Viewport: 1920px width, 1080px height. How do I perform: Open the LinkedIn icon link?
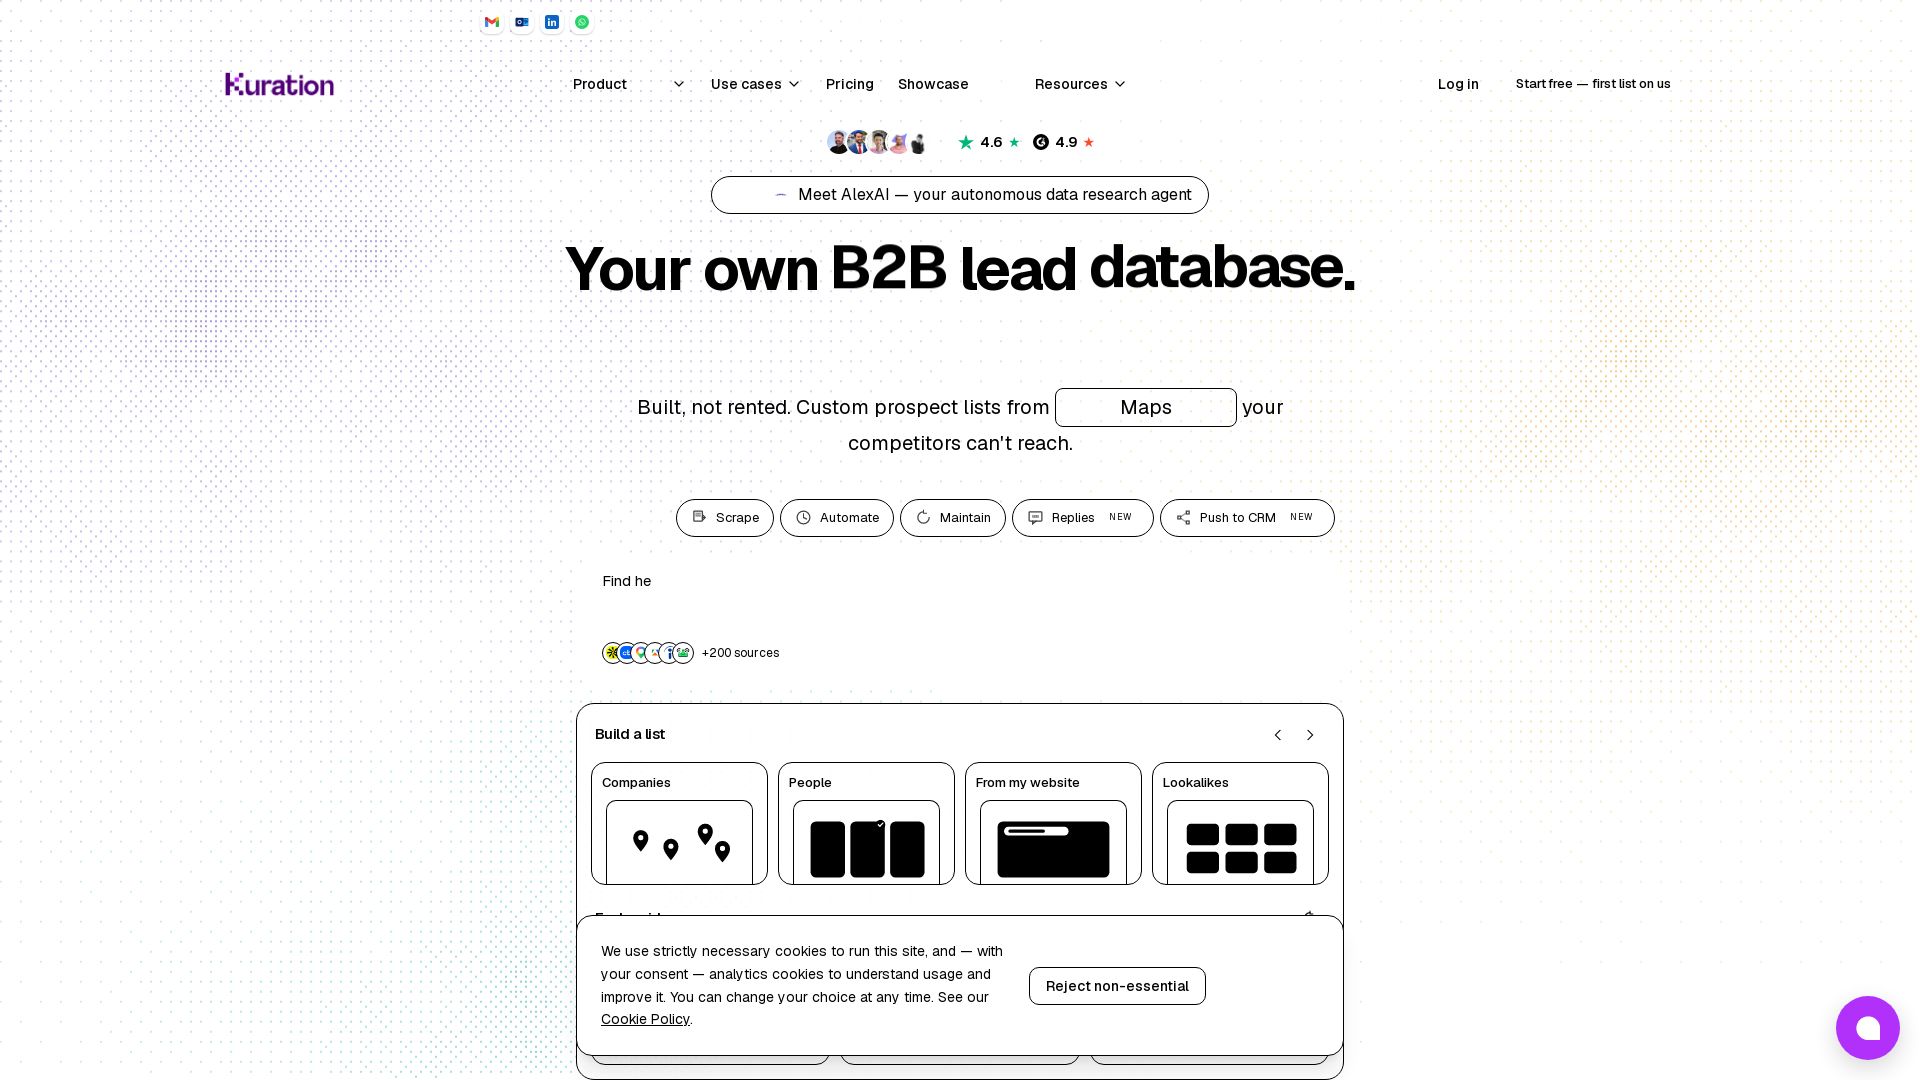tap(552, 22)
